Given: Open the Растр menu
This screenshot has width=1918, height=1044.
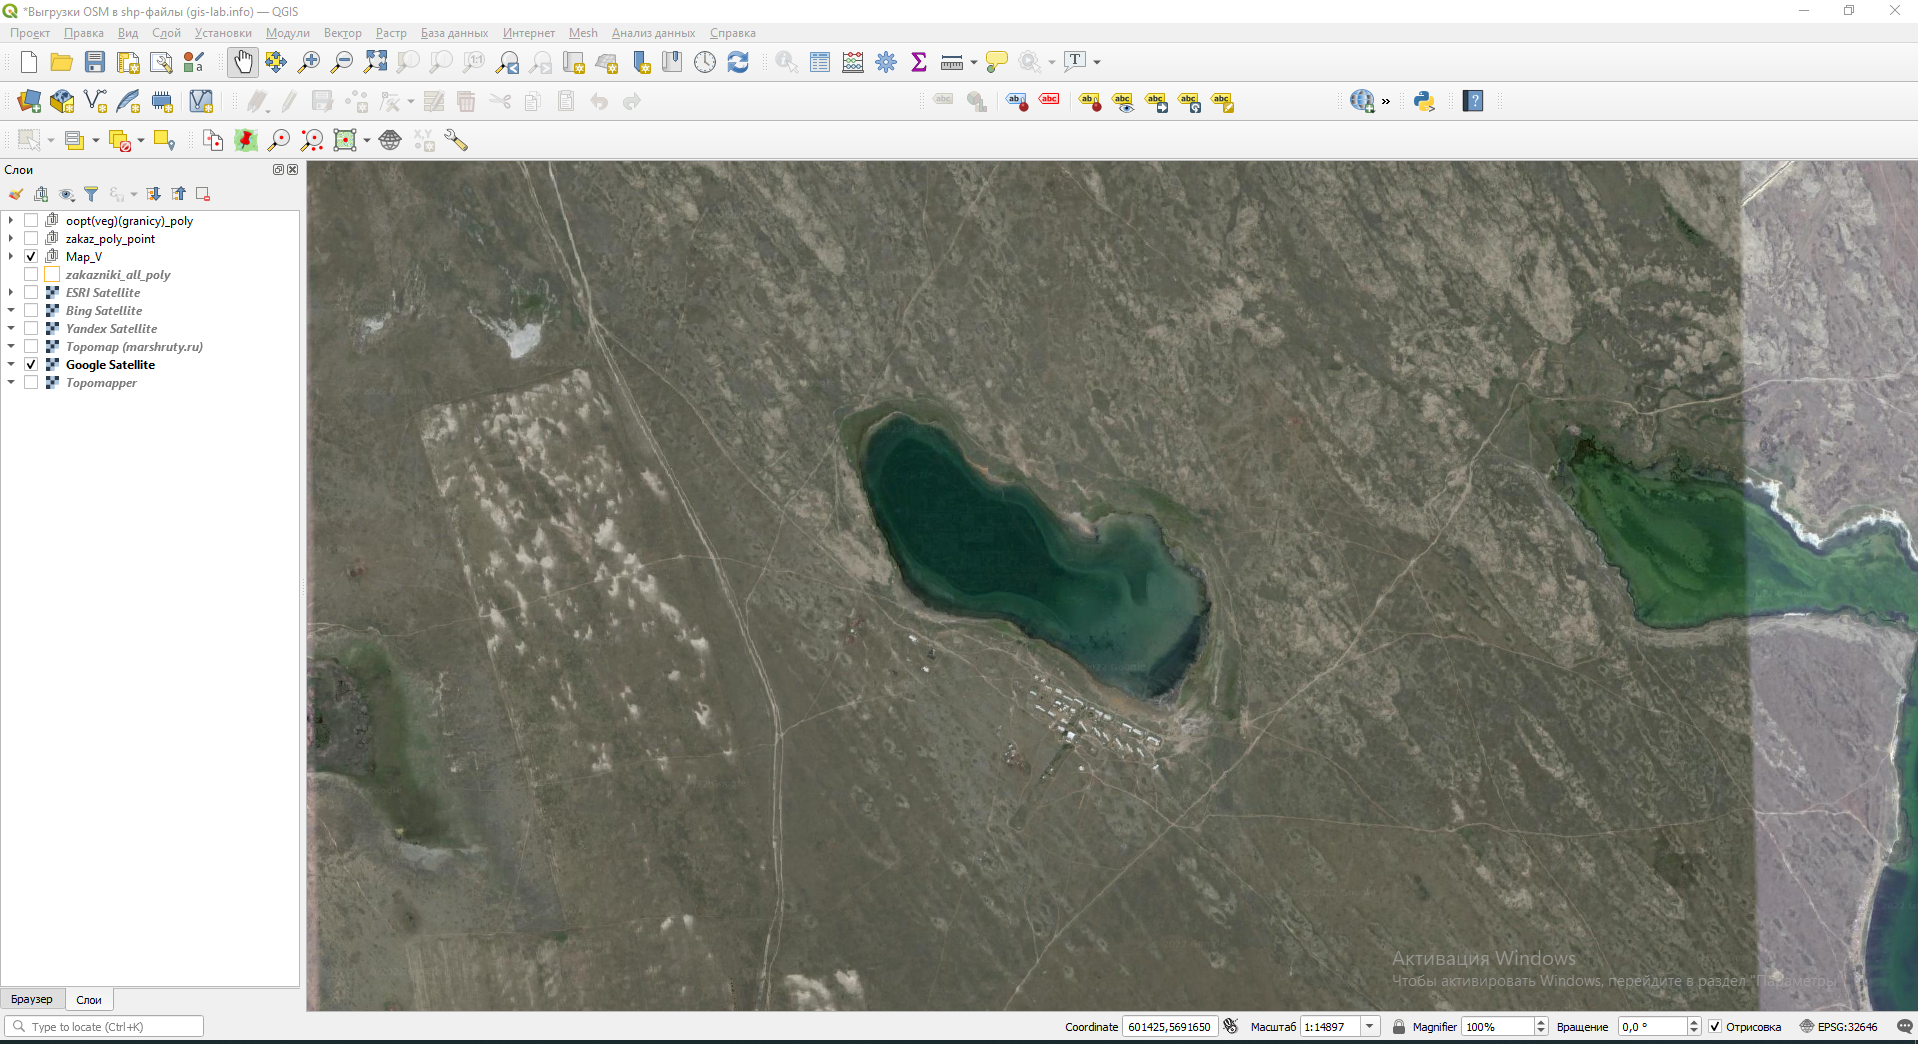Looking at the screenshot, I should tap(391, 33).
